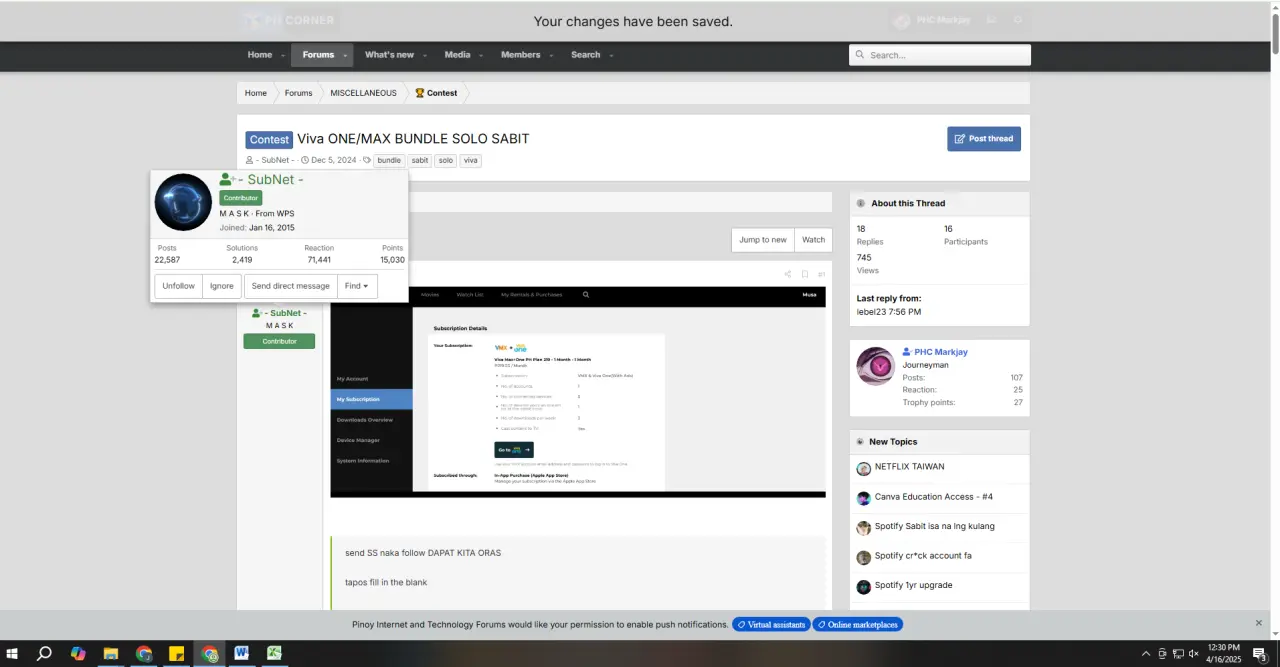1280x667 pixels.
Task: Expand the Search nav dropdown arrow
Action: 611,55
